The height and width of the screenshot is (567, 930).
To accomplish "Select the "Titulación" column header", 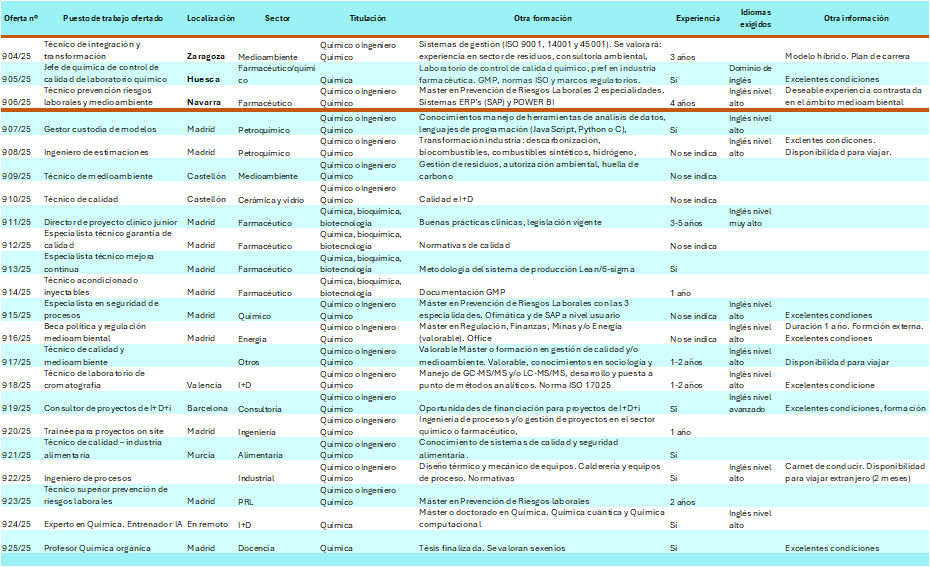I will (x=367, y=19).
